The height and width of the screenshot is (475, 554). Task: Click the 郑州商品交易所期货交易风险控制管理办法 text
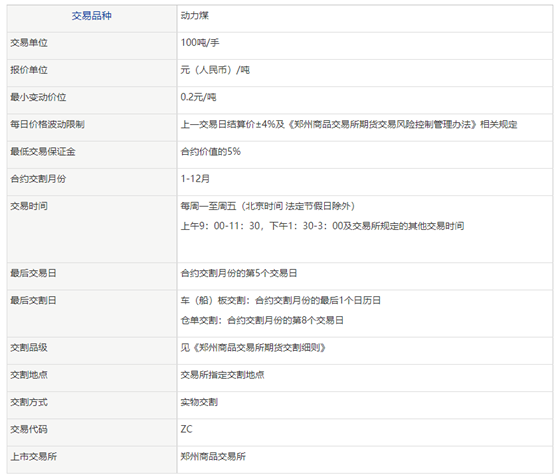[383, 124]
